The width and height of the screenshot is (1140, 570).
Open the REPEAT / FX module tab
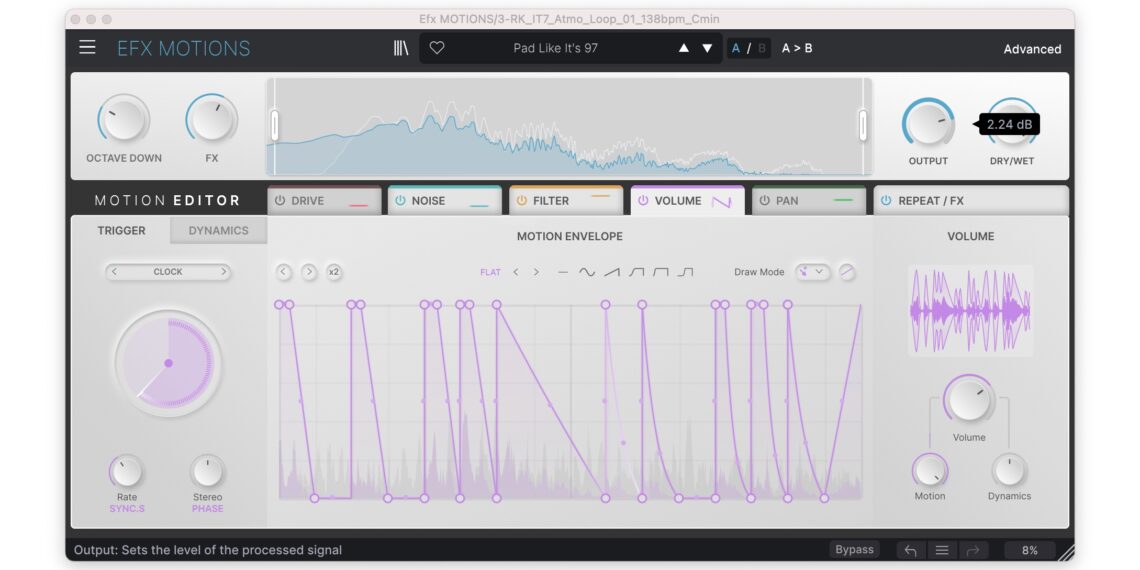point(971,201)
